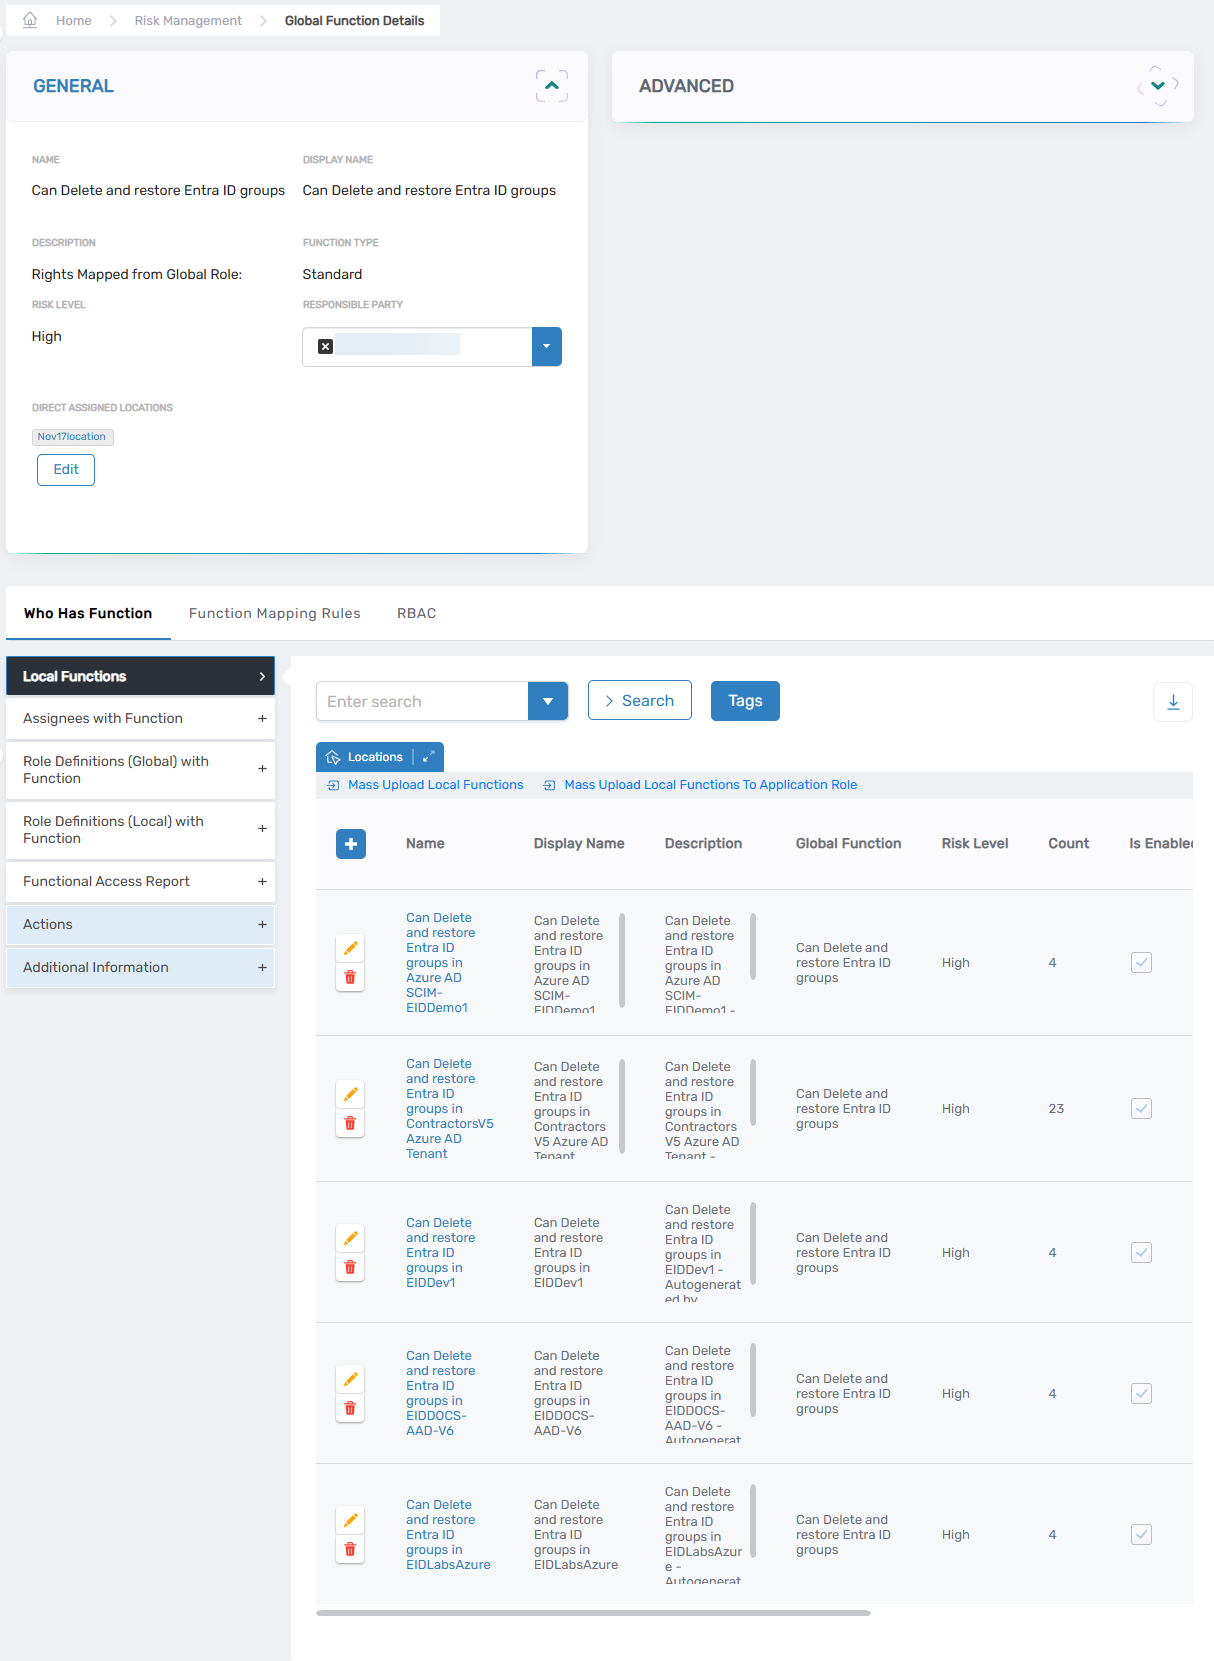1214x1661 pixels.
Task: Click the blue add row plus icon
Action: [351, 844]
